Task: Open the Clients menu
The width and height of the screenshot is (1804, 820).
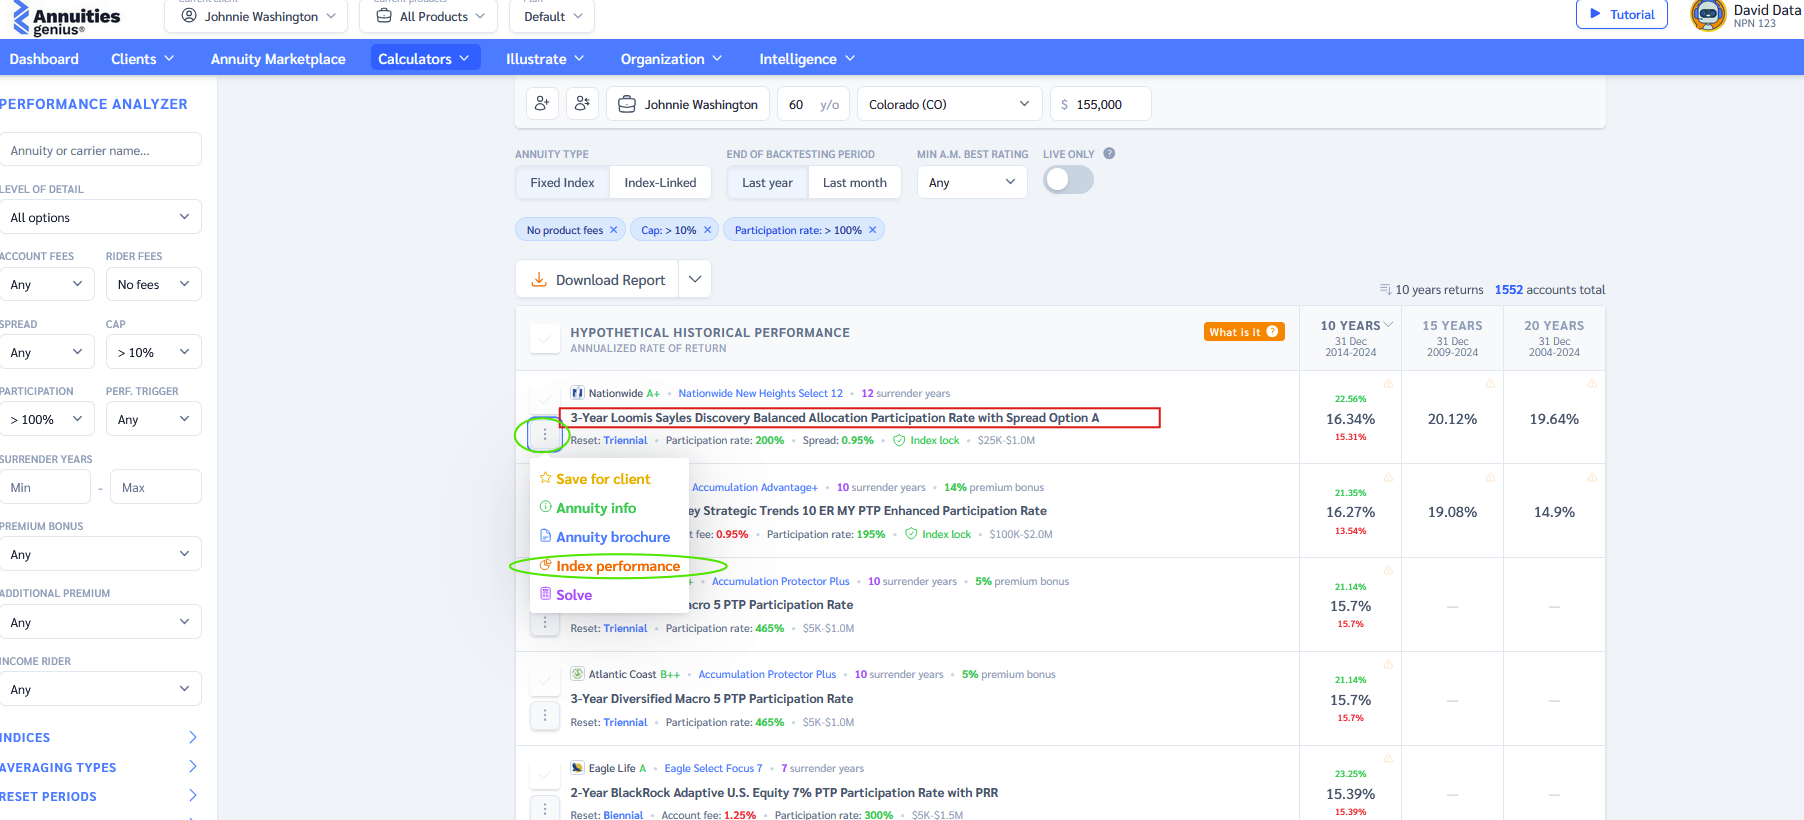Action: 142,59
